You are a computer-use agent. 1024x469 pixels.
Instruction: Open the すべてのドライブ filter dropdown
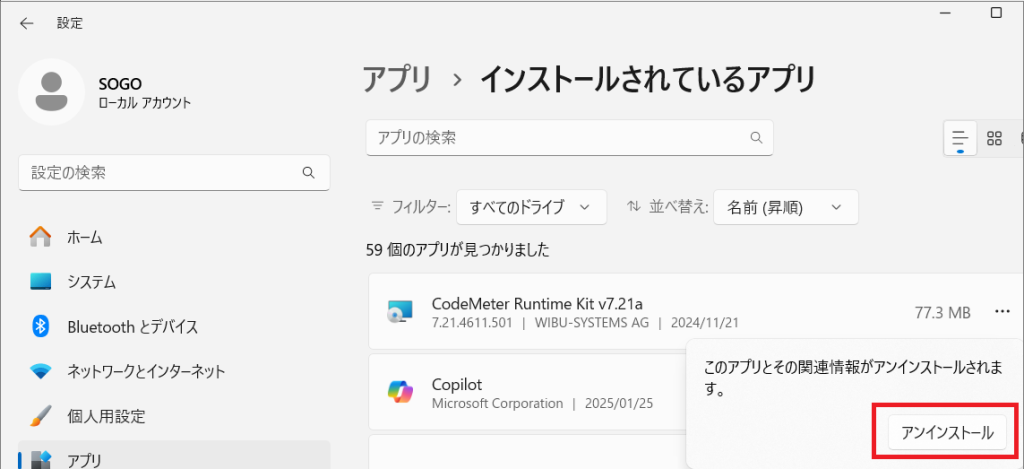[532, 207]
